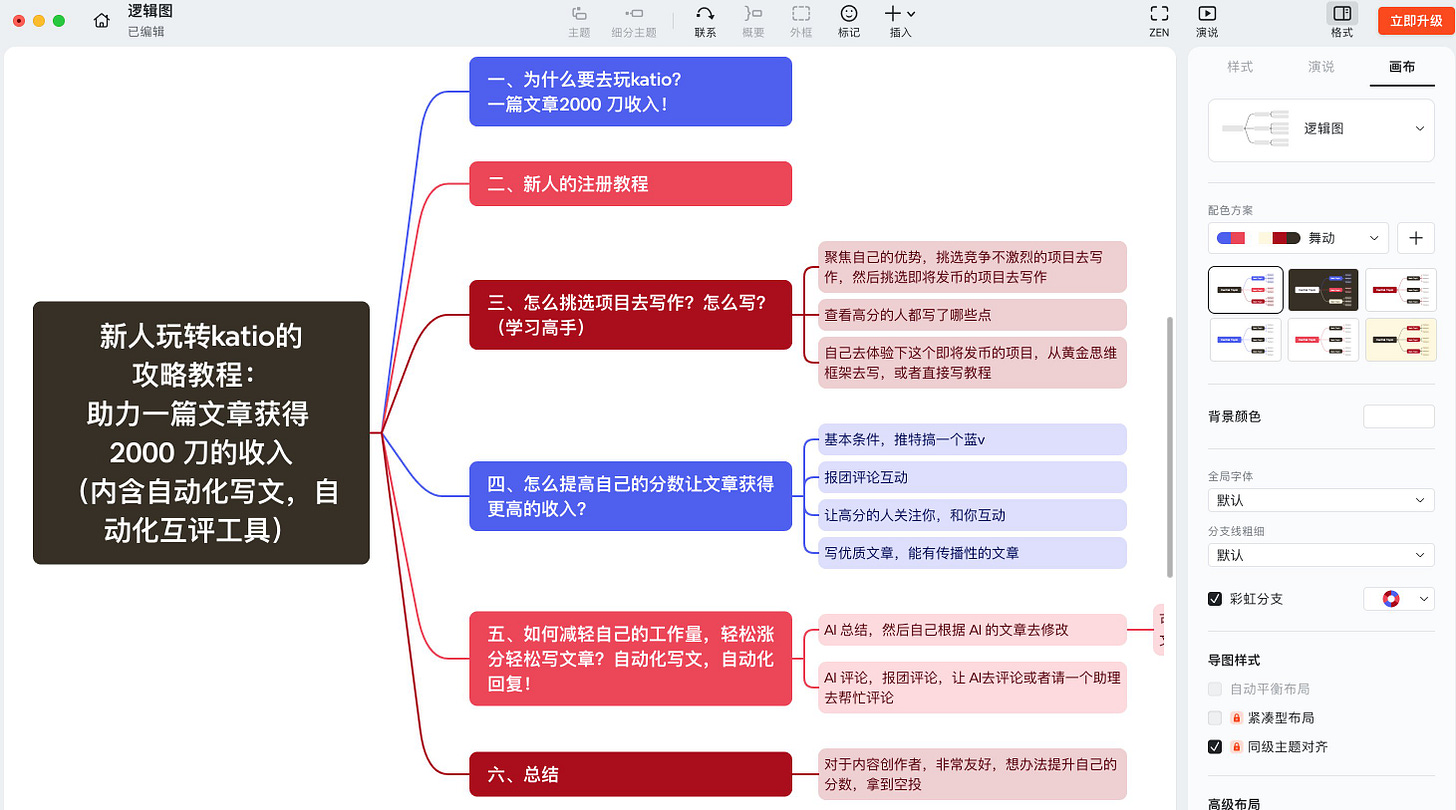Image resolution: width=1456 pixels, height=810 pixels.
Task: Open the insert (插入) plus menu
Action: (900, 21)
